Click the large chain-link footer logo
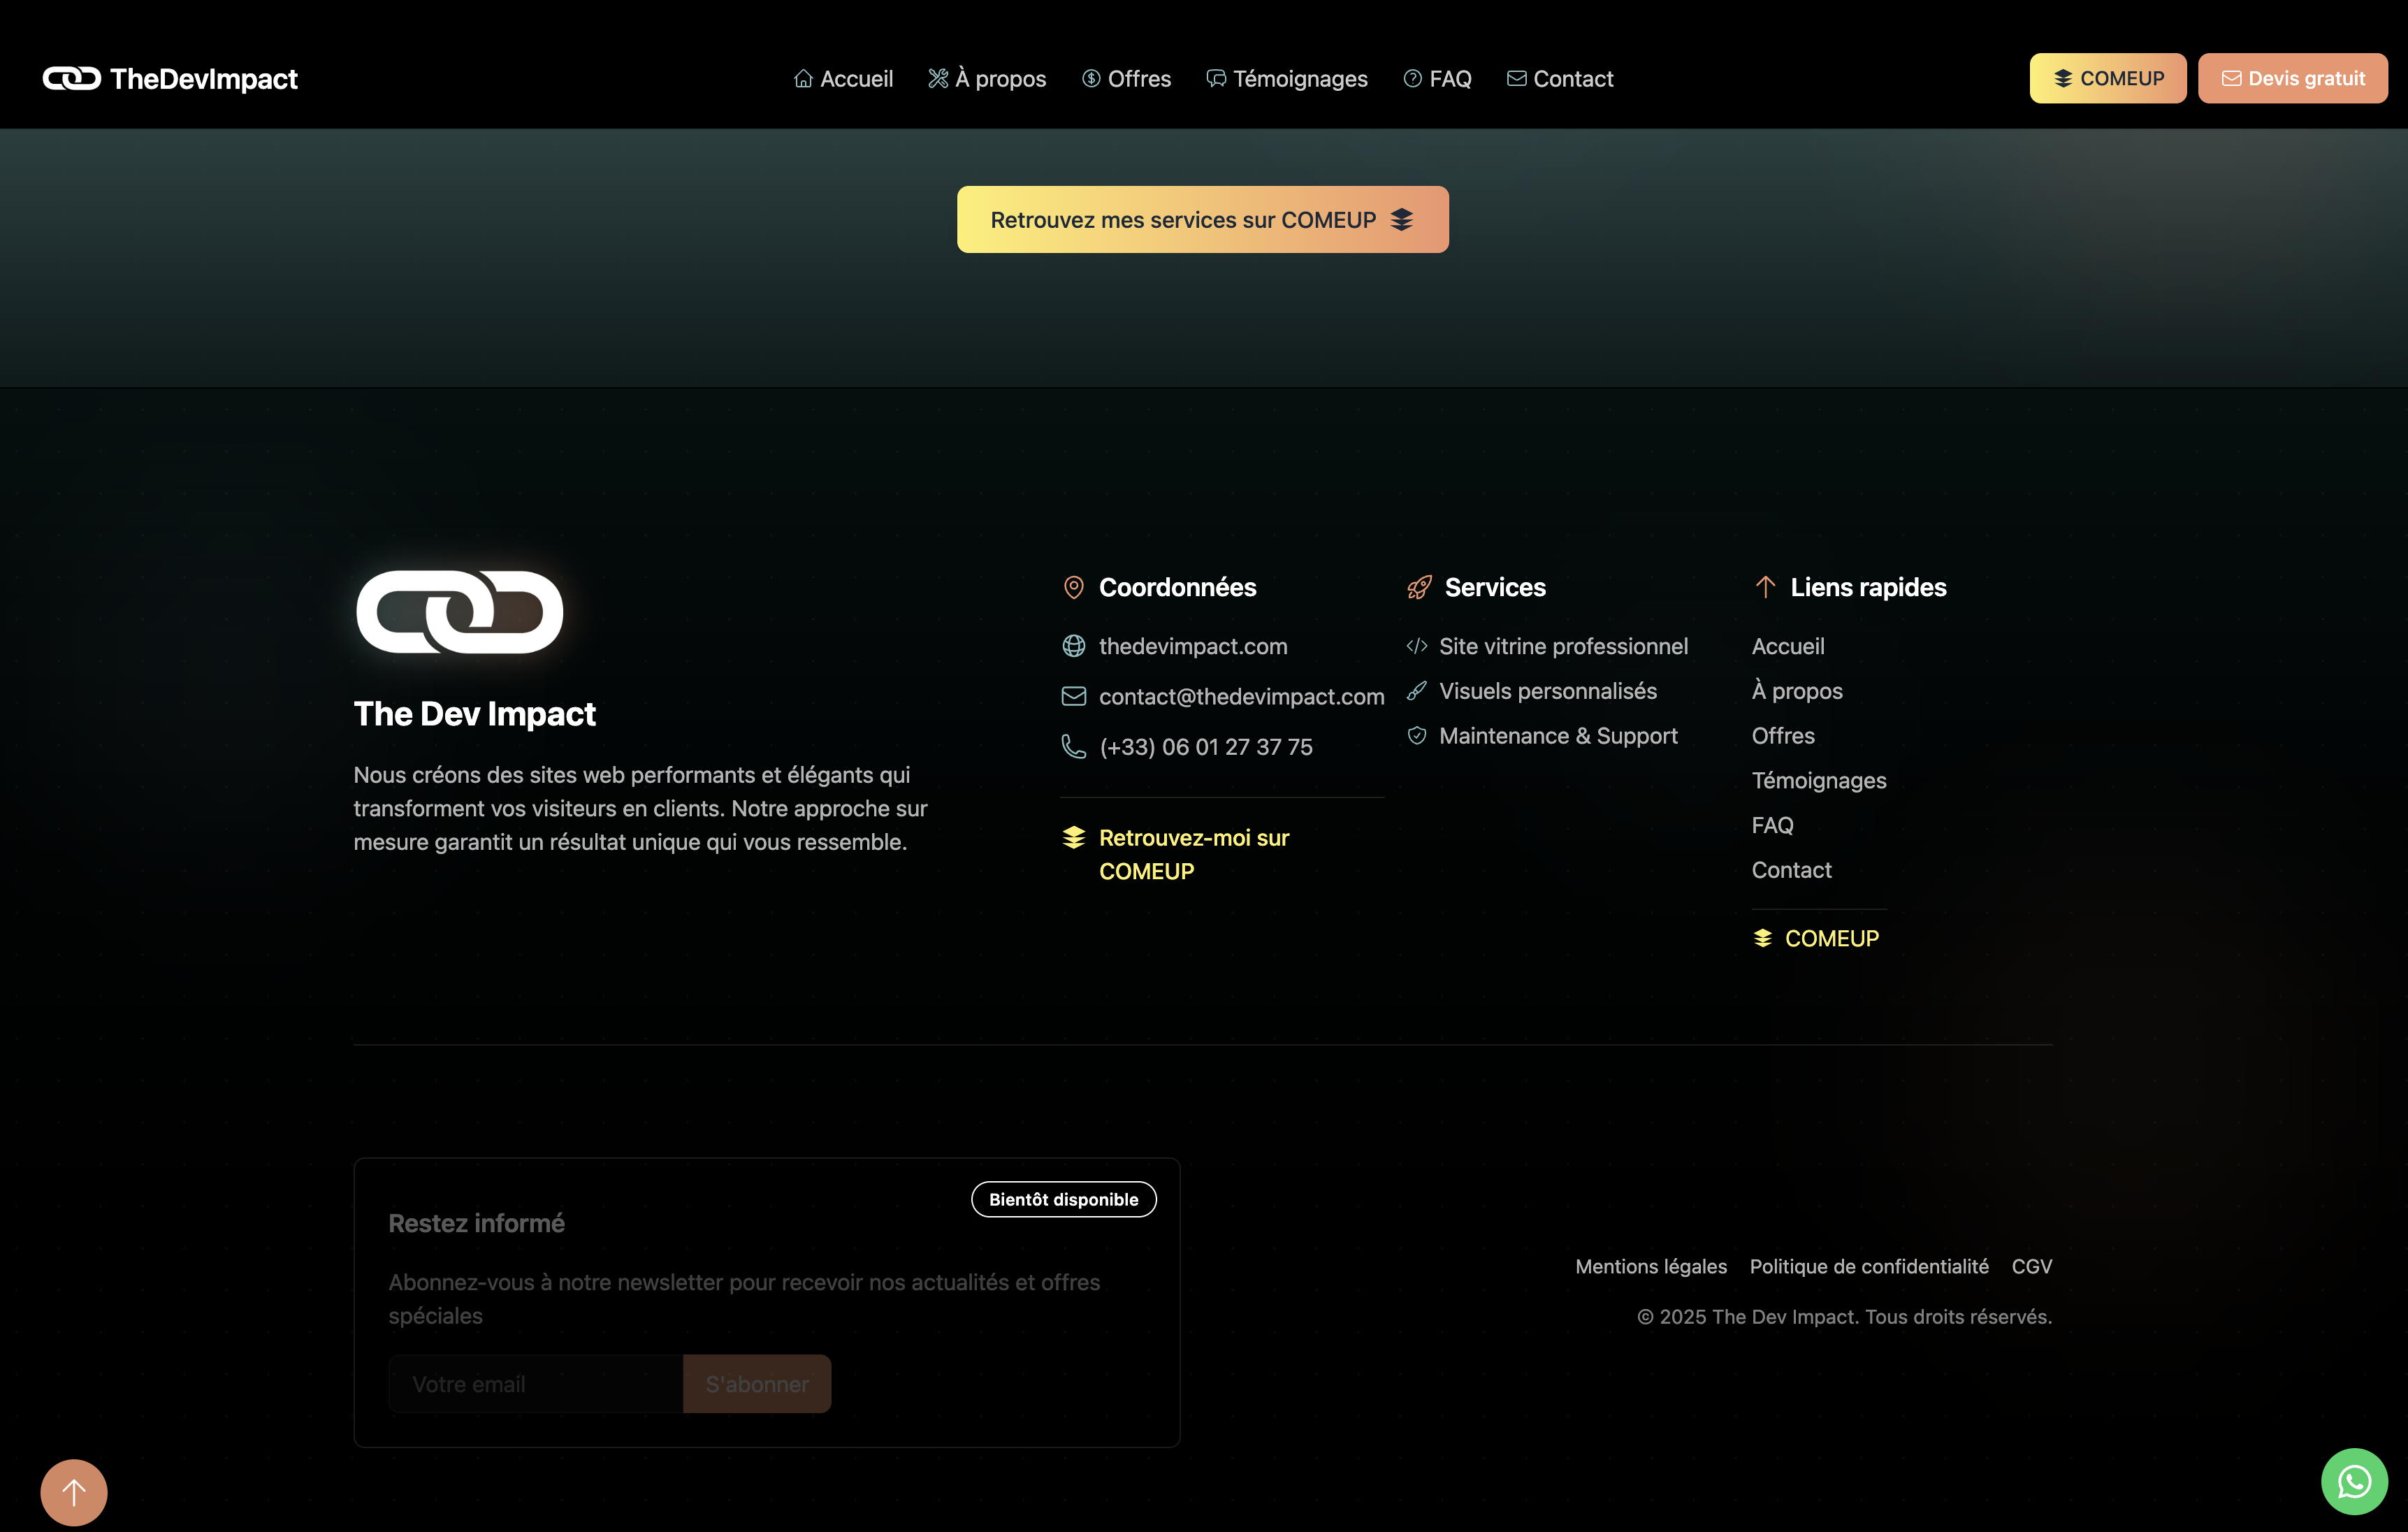Screen dimensions: 2408x1532 (459, 612)
